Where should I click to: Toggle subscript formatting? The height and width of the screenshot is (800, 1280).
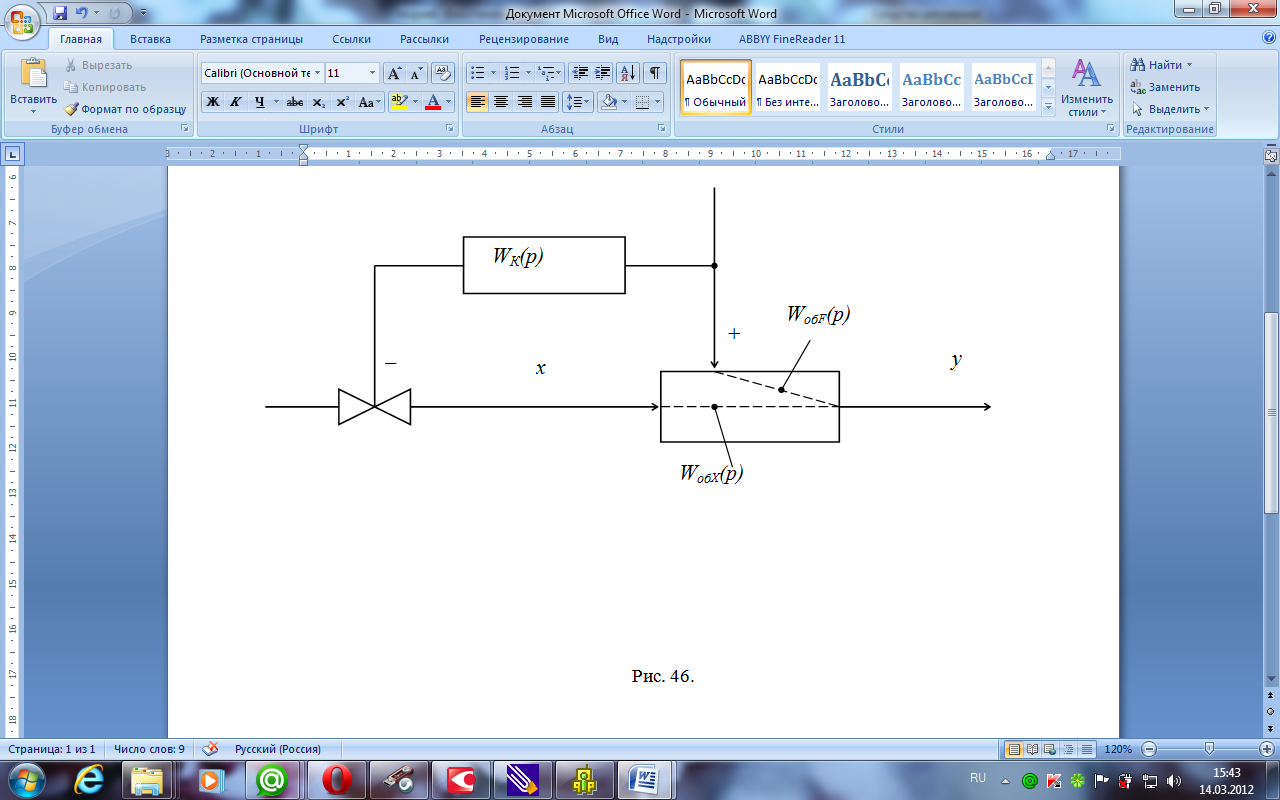coord(318,102)
